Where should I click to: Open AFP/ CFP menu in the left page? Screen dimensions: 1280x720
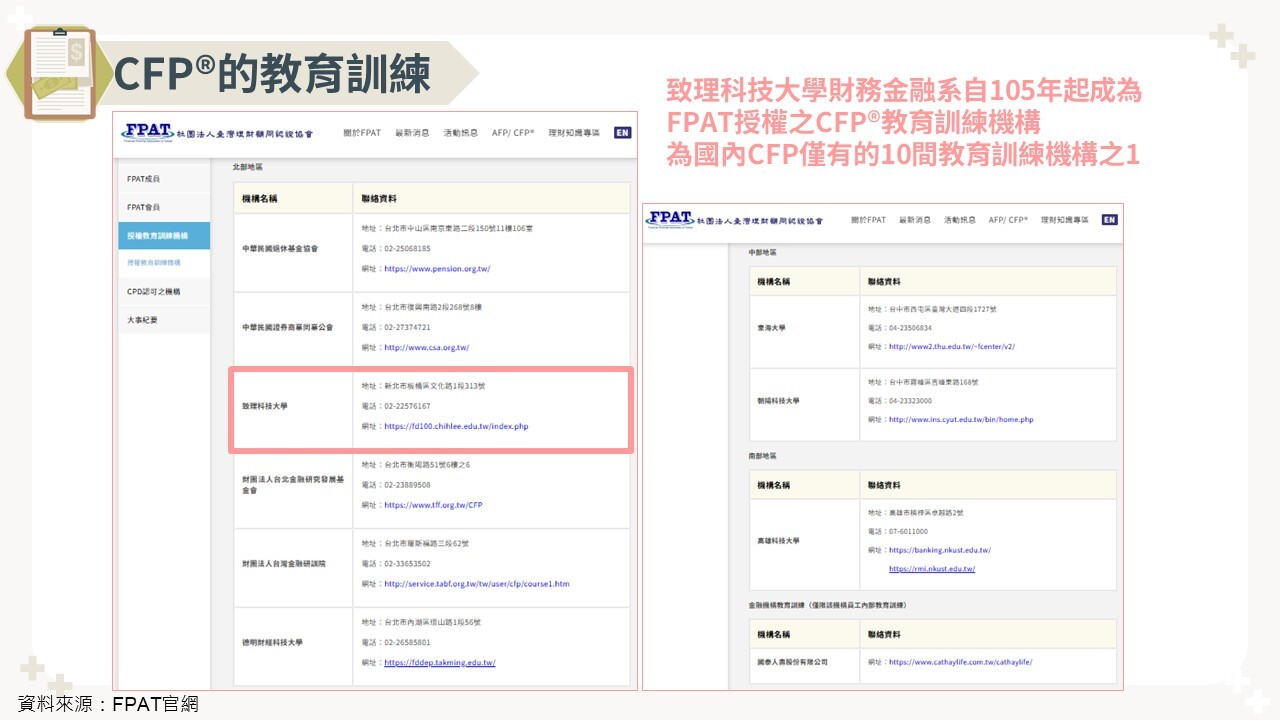point(513,133)
